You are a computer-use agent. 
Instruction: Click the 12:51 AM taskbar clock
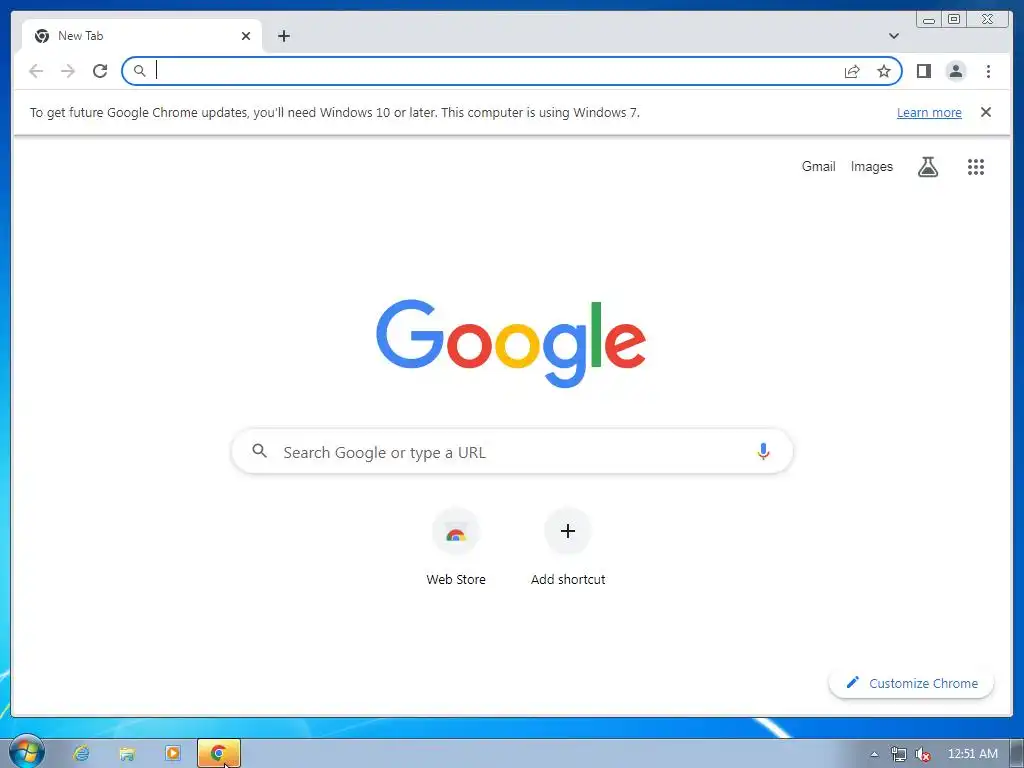(x=972, y=754)
